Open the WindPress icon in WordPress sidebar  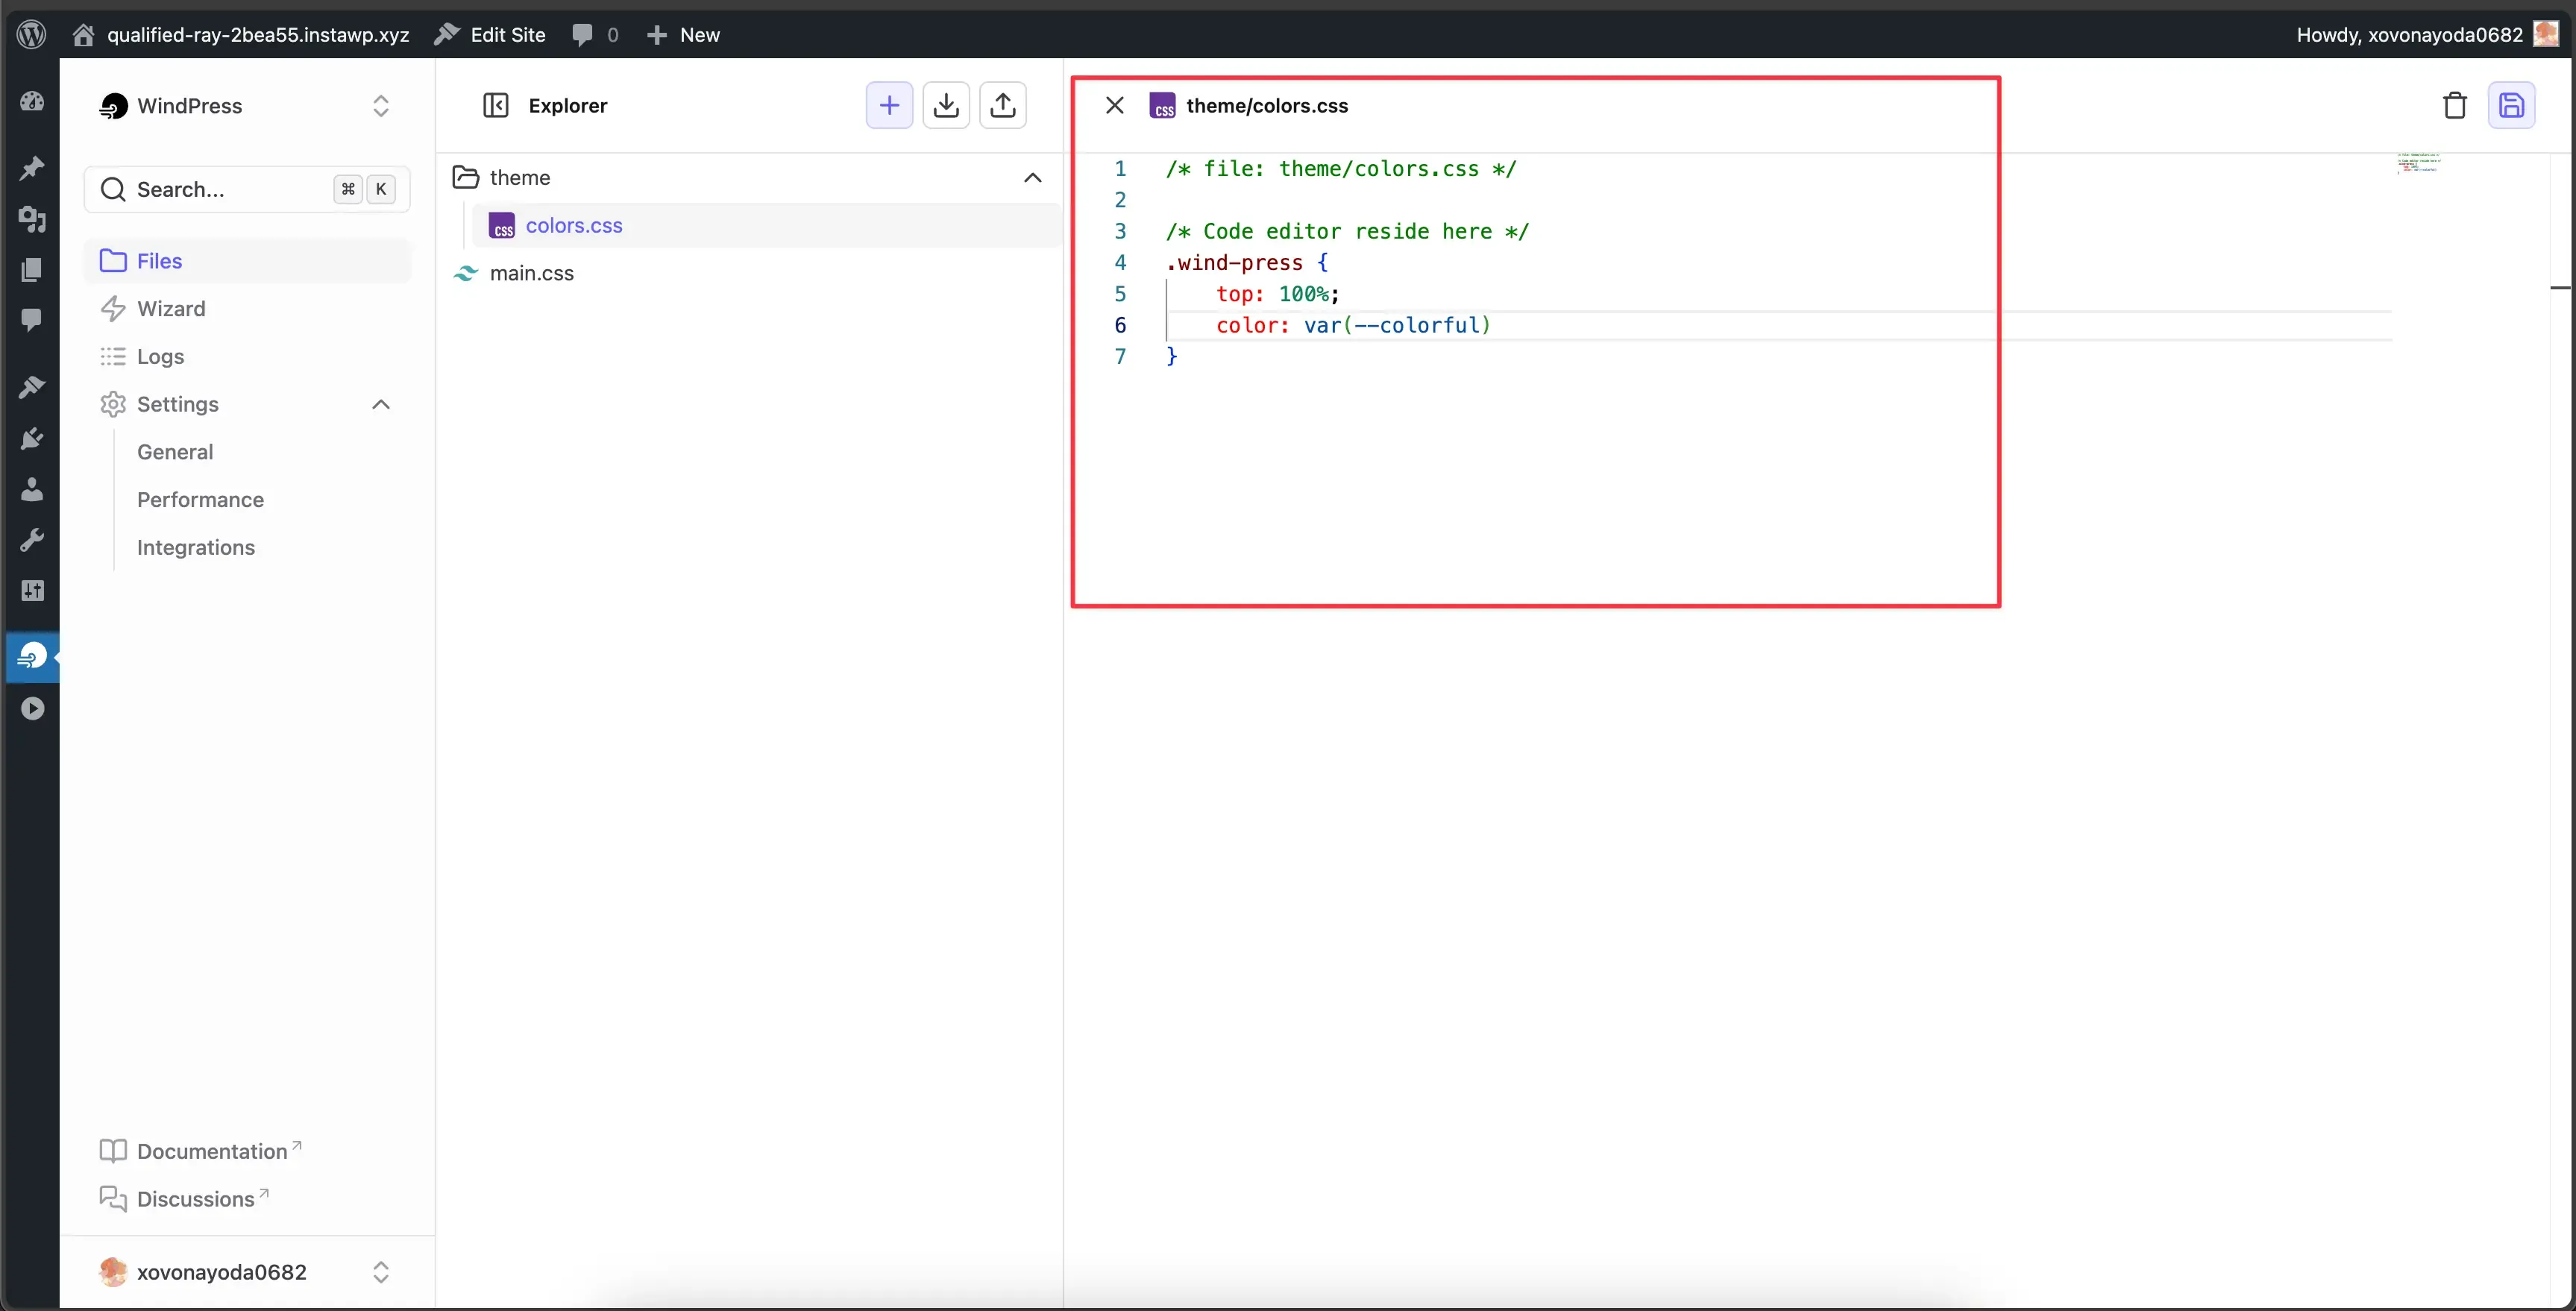(32, 656)
